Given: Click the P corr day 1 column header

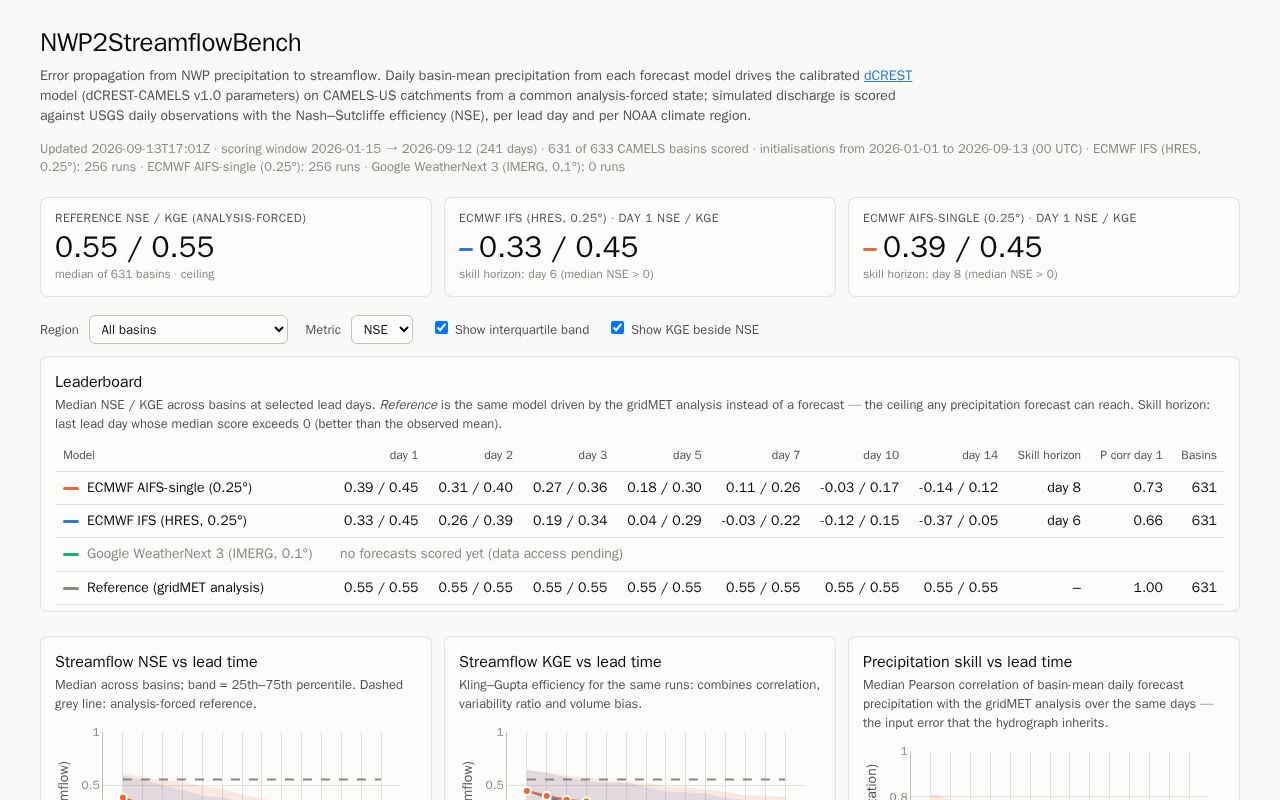Looking at the screenshot, I should [1131, 455].
